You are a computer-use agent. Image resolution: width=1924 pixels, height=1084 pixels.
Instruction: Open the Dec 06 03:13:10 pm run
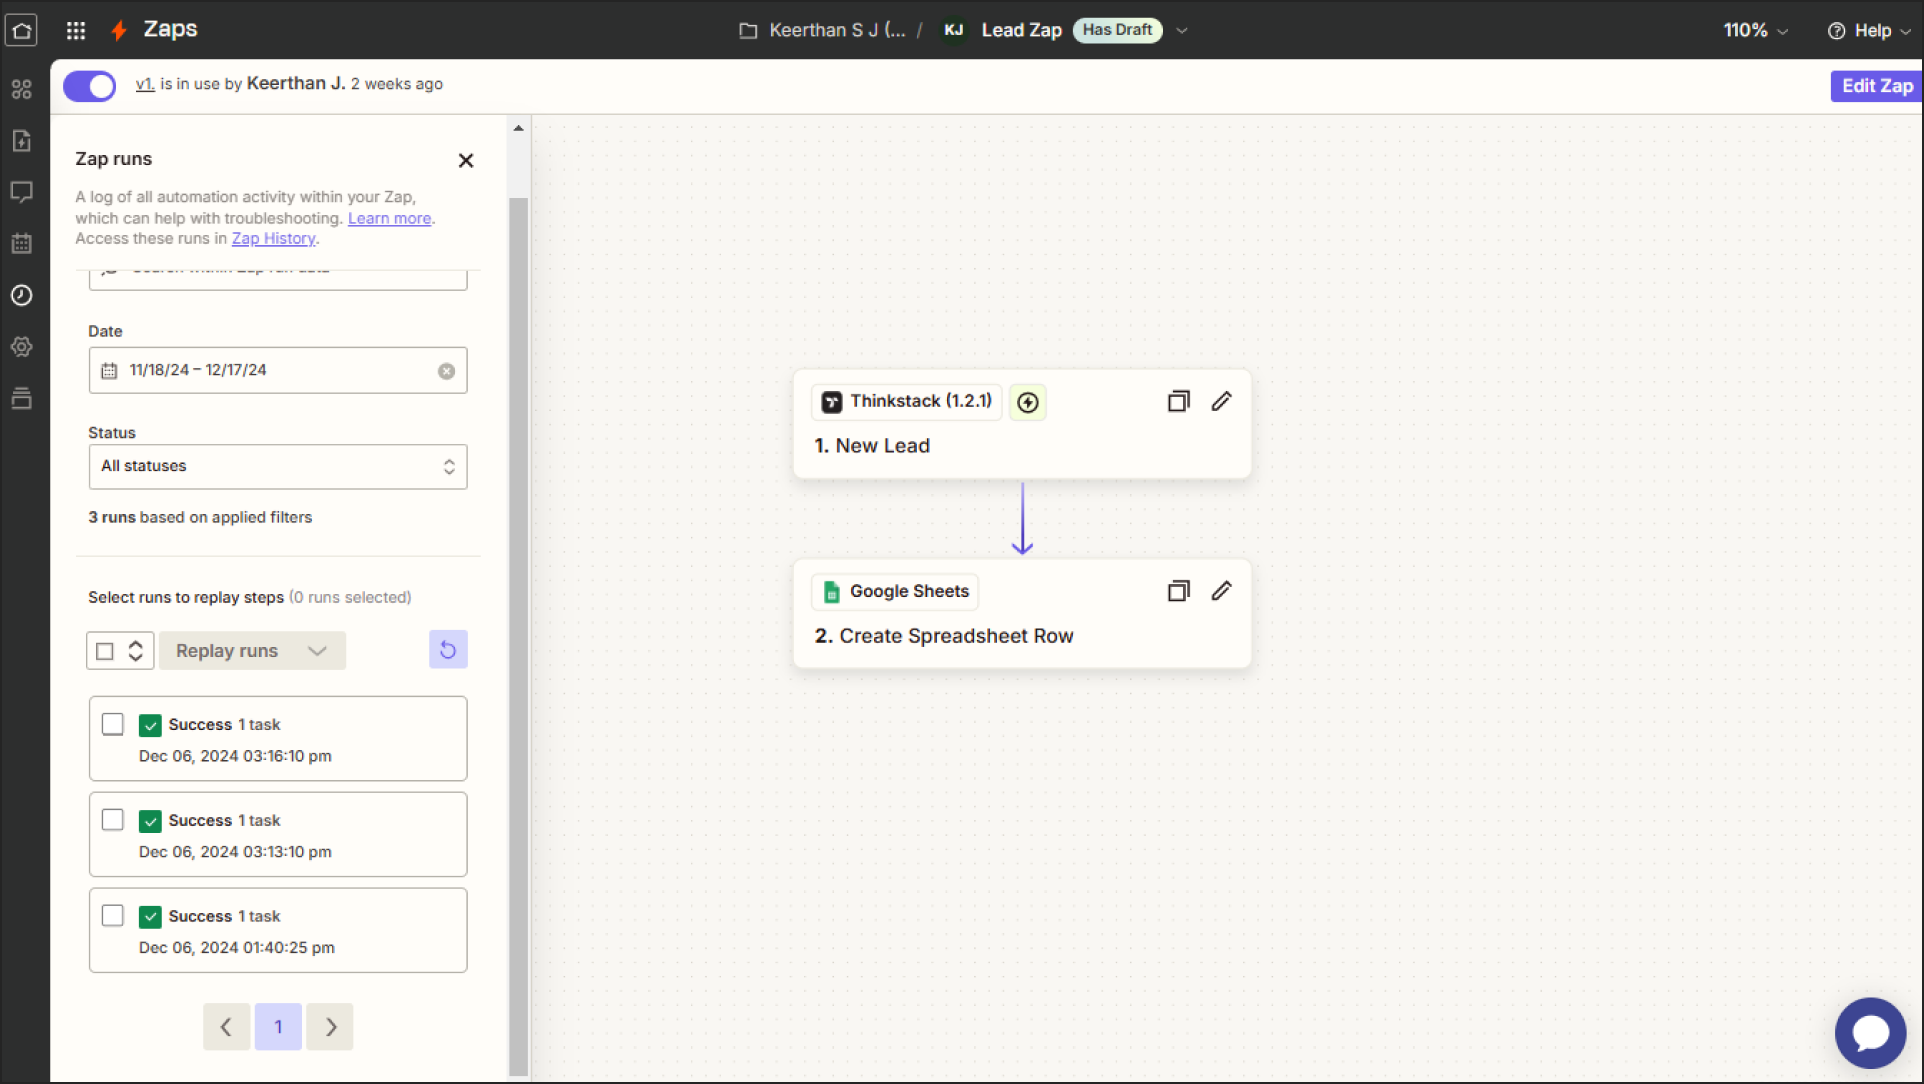(278, 835)
